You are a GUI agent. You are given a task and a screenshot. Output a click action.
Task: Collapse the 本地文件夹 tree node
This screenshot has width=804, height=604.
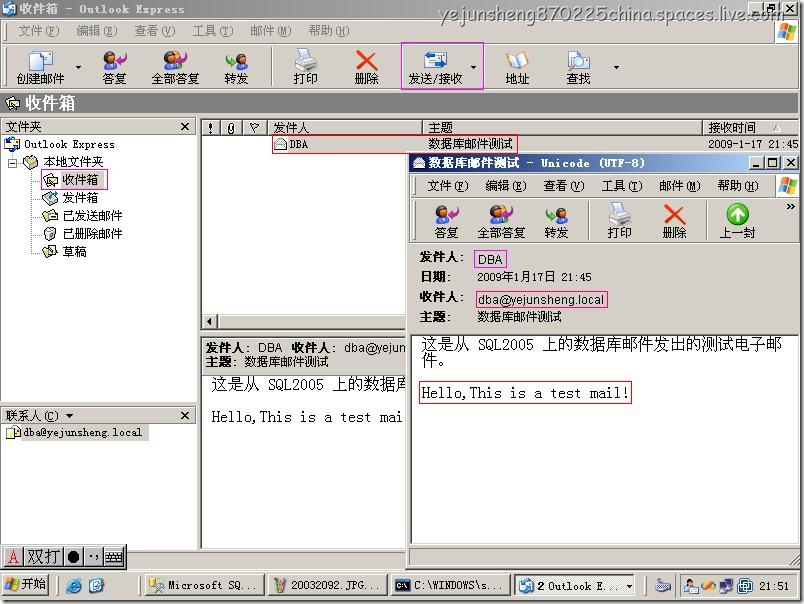(12, 164)
